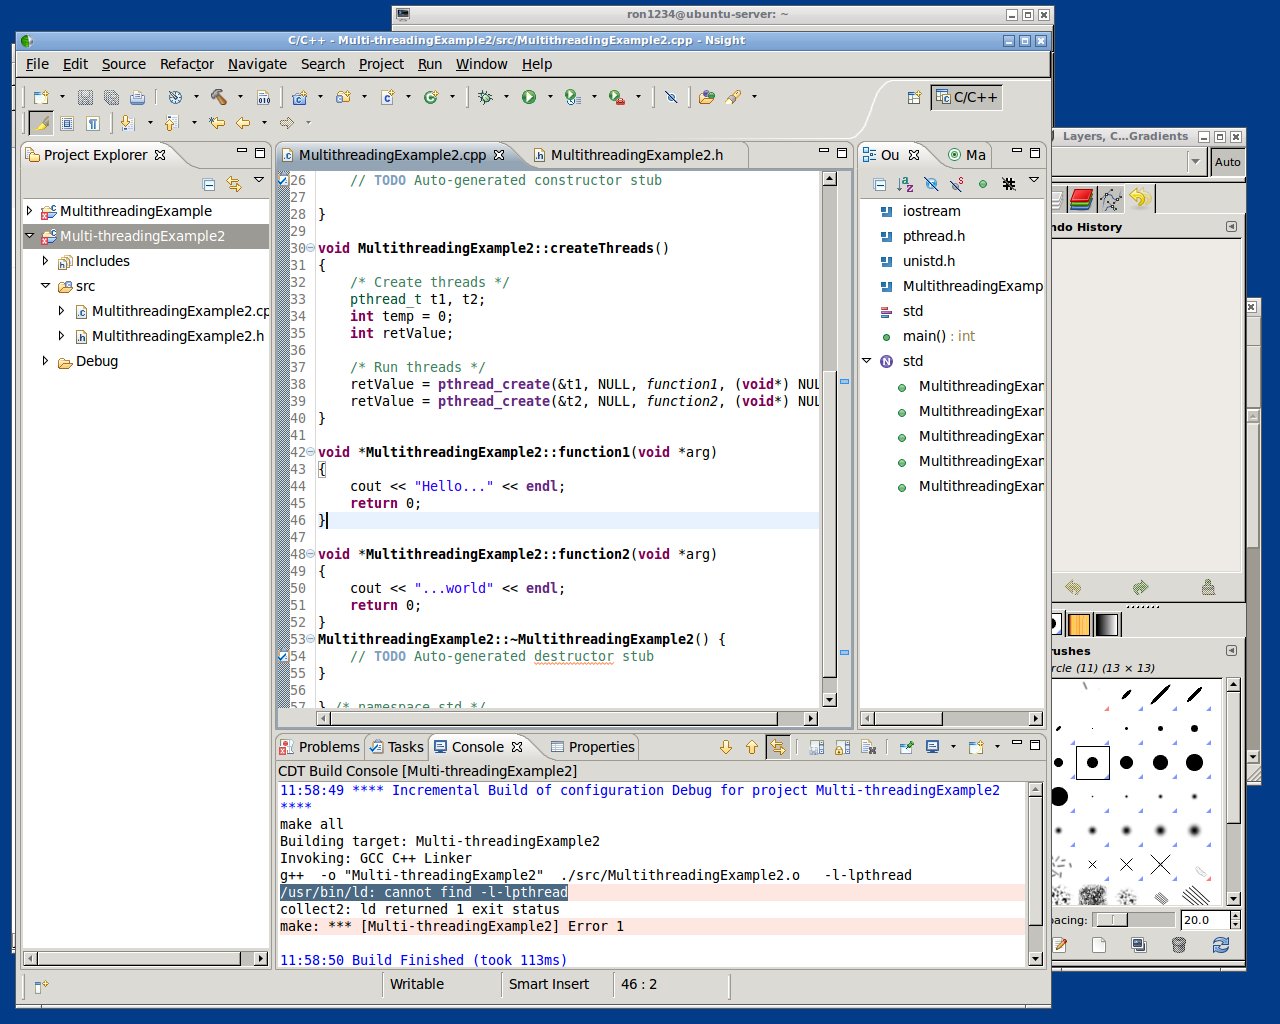Click the Clear Console icon
The image size is (1280, 1024).
868,747
